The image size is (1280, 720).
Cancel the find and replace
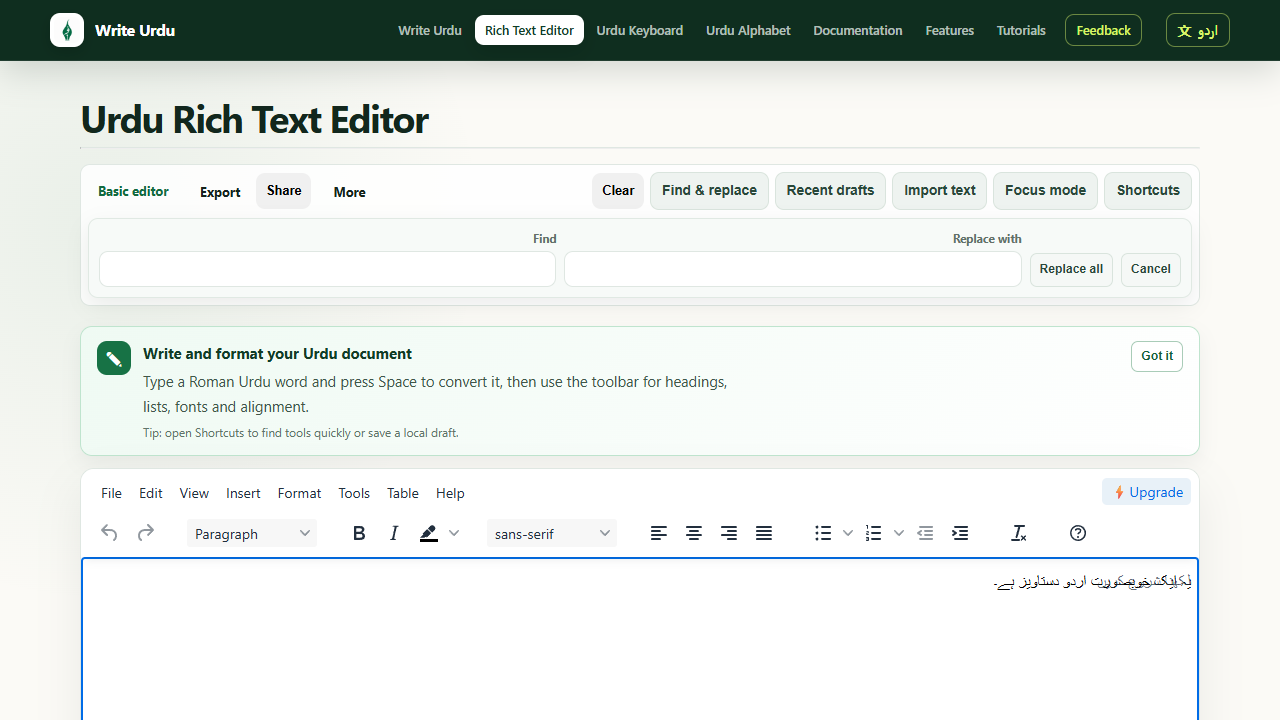pos(1151,269)
